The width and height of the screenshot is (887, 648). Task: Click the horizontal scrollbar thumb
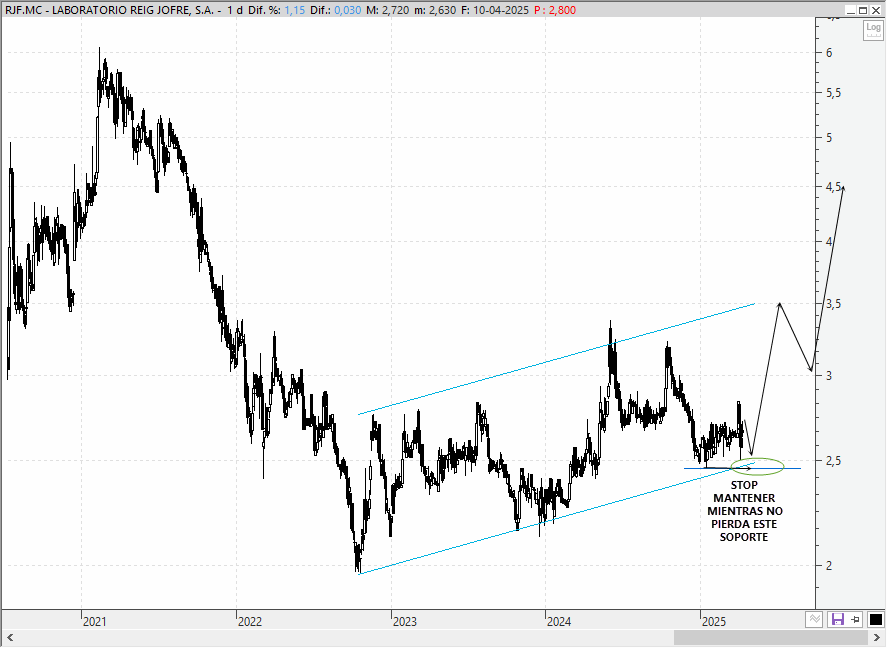770,638
